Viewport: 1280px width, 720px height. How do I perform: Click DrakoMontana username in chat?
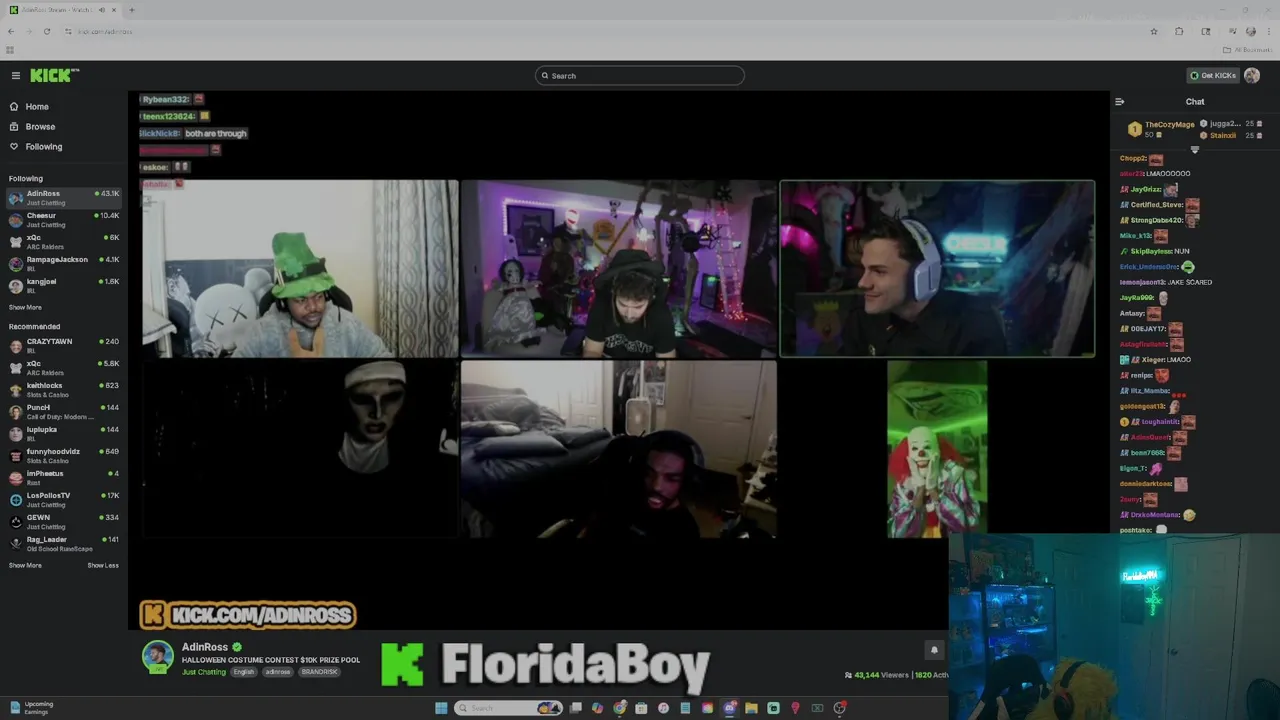coord(1155,515)
